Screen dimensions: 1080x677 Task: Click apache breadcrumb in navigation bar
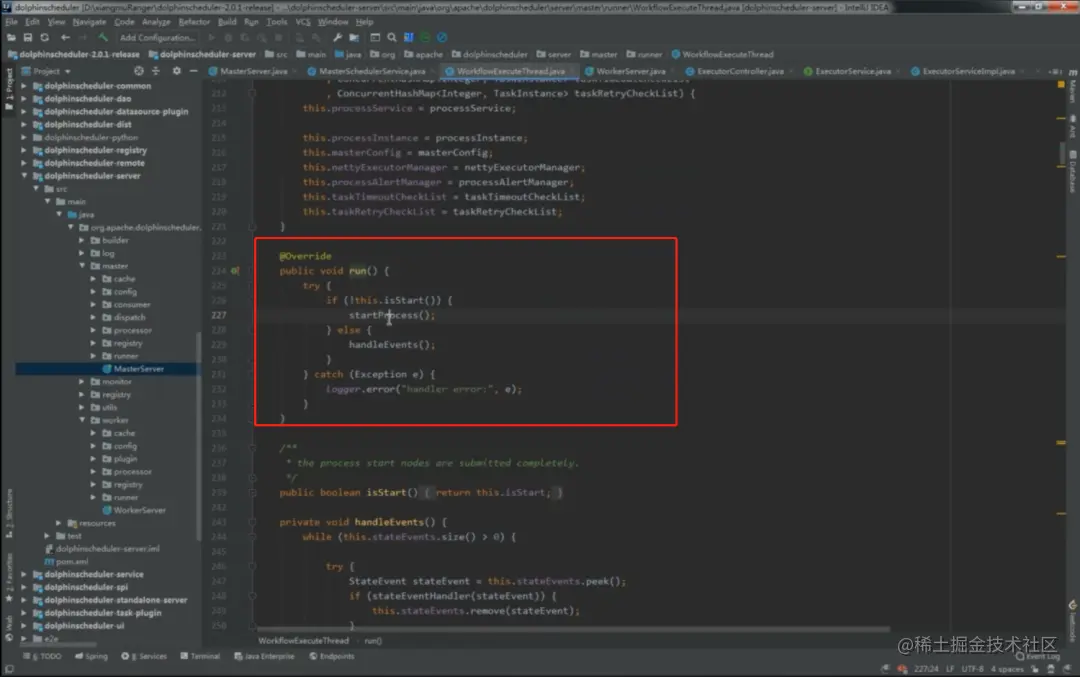coord(423,54)
